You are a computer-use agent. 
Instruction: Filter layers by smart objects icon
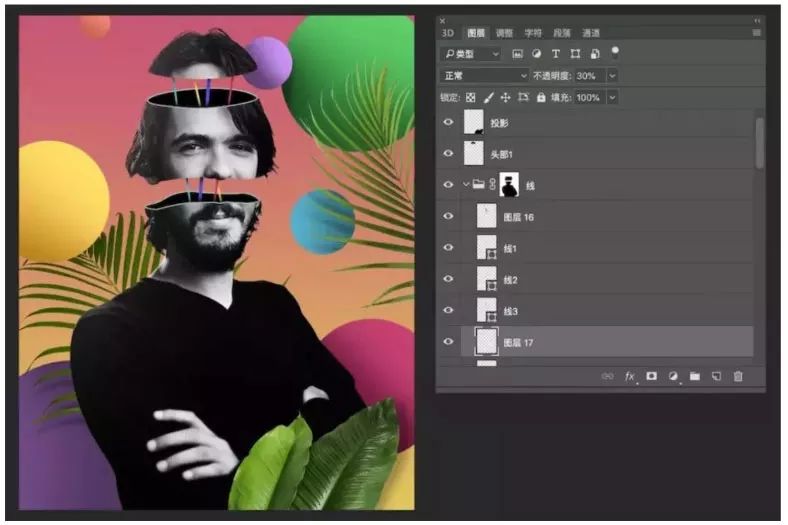point(595,54)
